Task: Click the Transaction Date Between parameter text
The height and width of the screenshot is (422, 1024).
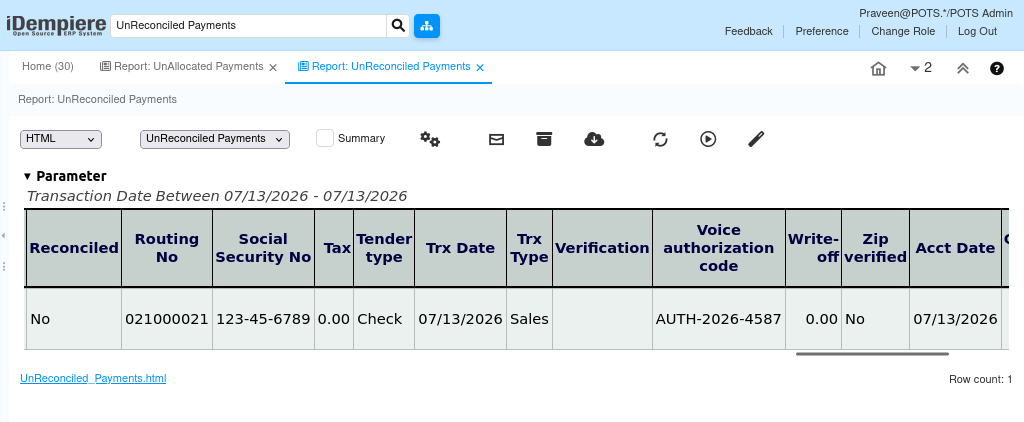Action: pos(217,197)
